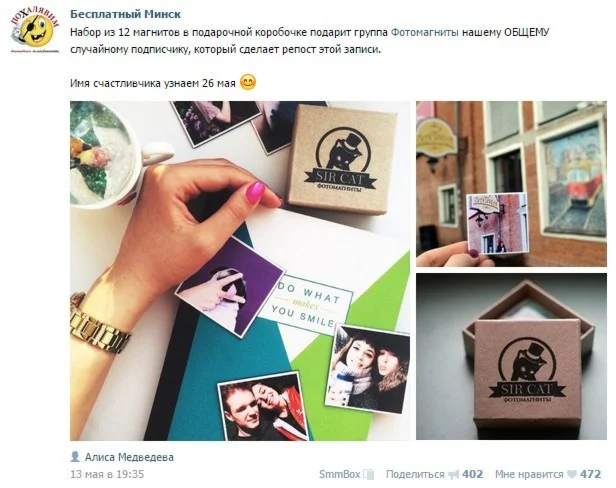Click the SmmBox copy icon
Screen dimensions: 616x488
tap(368, 474)
